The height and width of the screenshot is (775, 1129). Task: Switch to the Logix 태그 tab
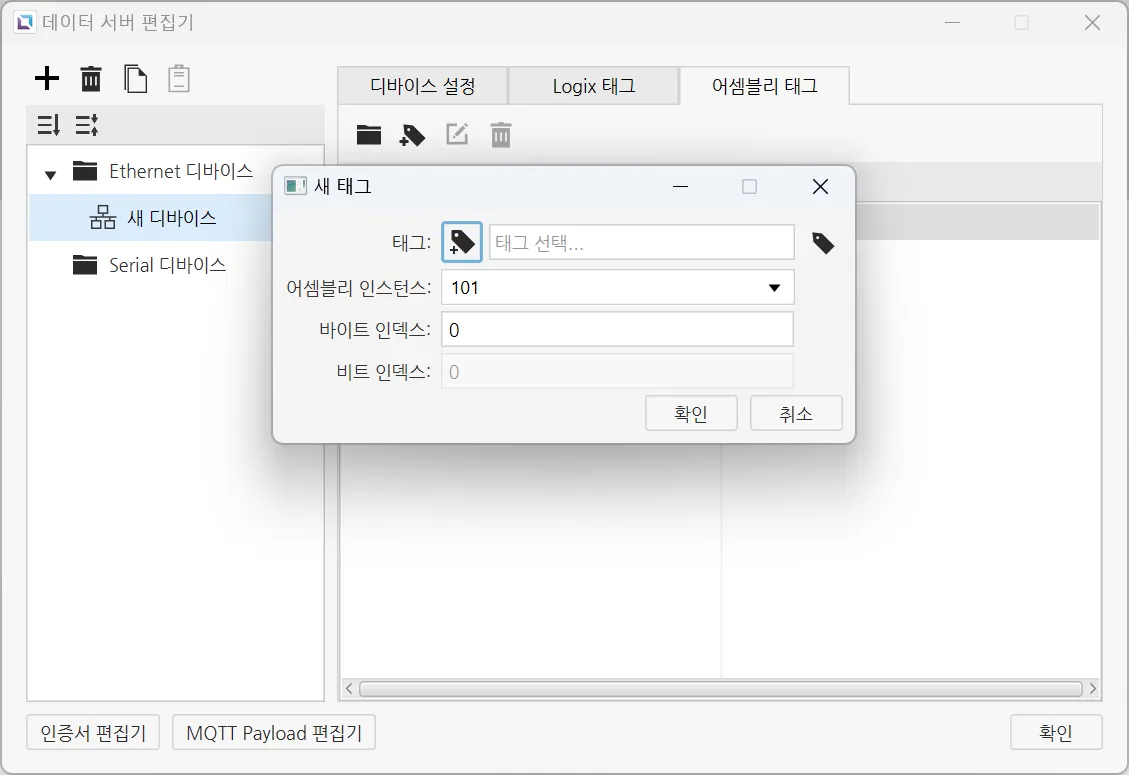tap(593, 86)
